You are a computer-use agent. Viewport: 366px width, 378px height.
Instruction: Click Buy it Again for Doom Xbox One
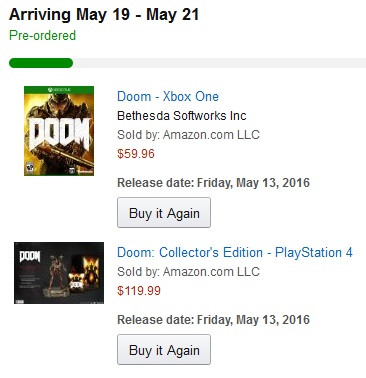pyautogui.click(x=164, y=213)
